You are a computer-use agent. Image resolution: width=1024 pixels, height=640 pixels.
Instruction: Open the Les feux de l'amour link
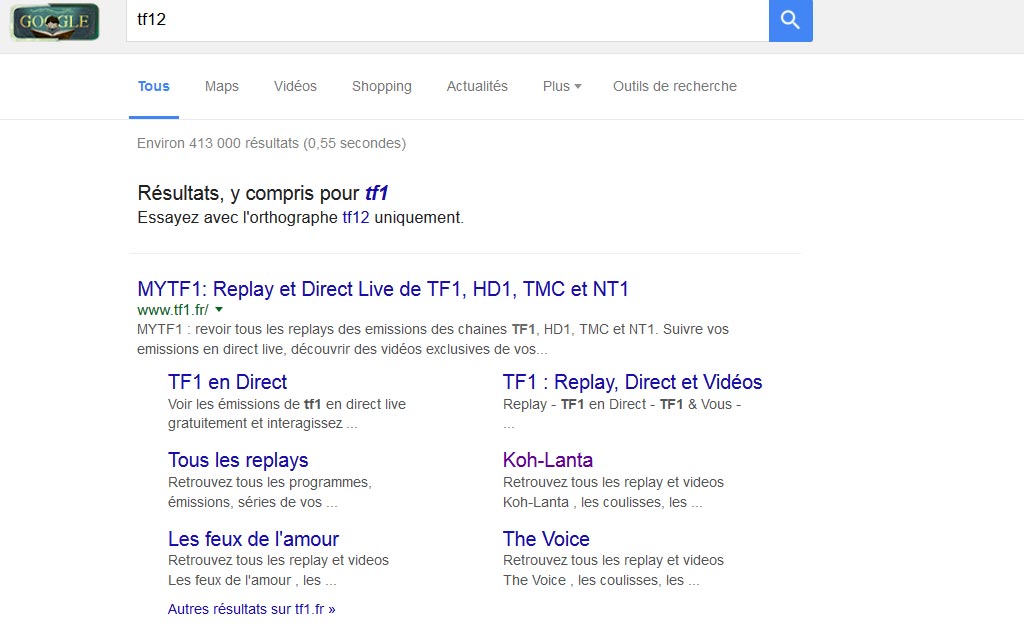pyautogui.click(x=253, y=539)
